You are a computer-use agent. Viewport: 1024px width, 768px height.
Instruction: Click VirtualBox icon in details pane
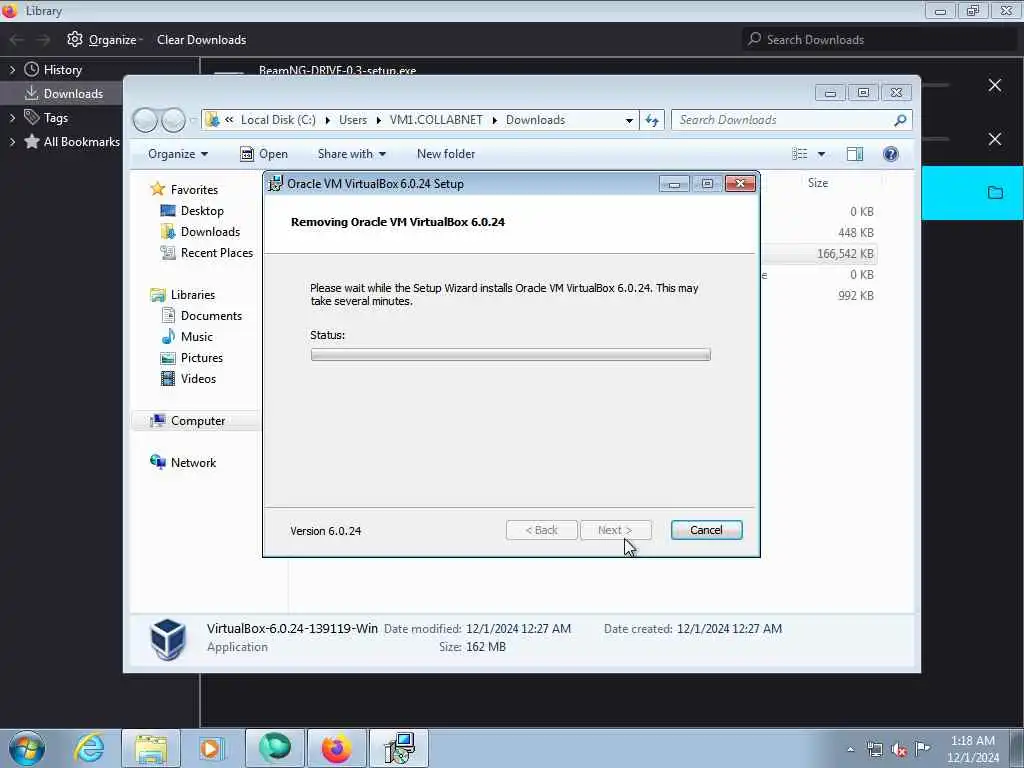(x=168, y=639)
